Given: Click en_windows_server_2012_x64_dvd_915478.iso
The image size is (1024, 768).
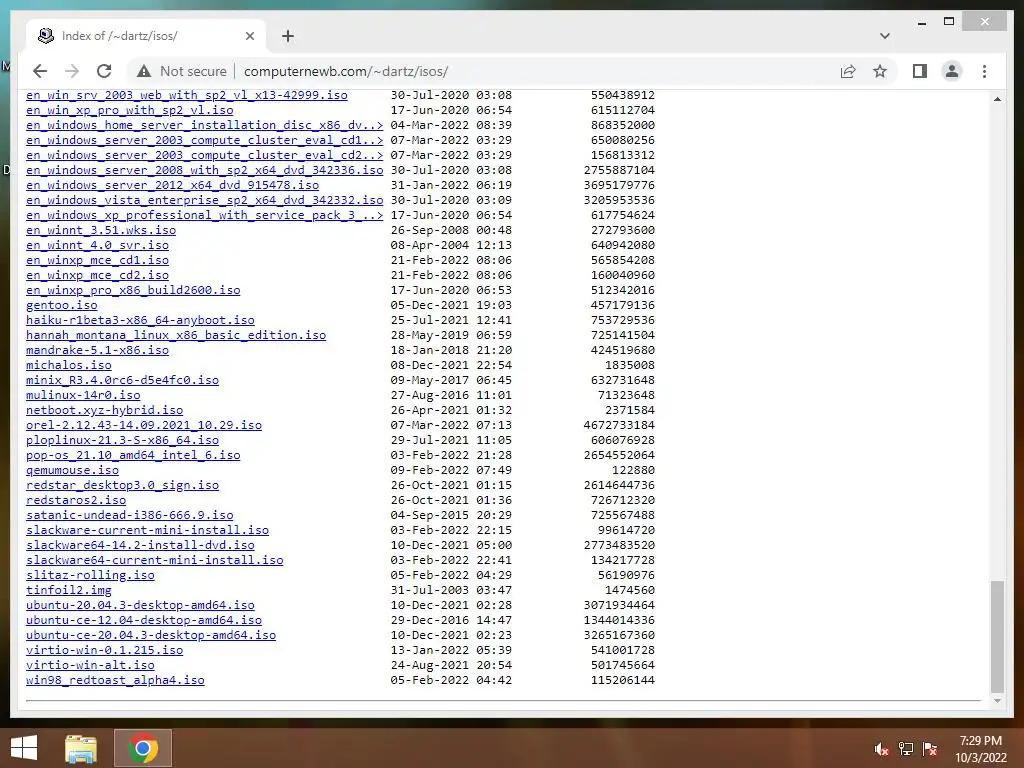Looking at the screenshot, I should click(x=172, y=185).
